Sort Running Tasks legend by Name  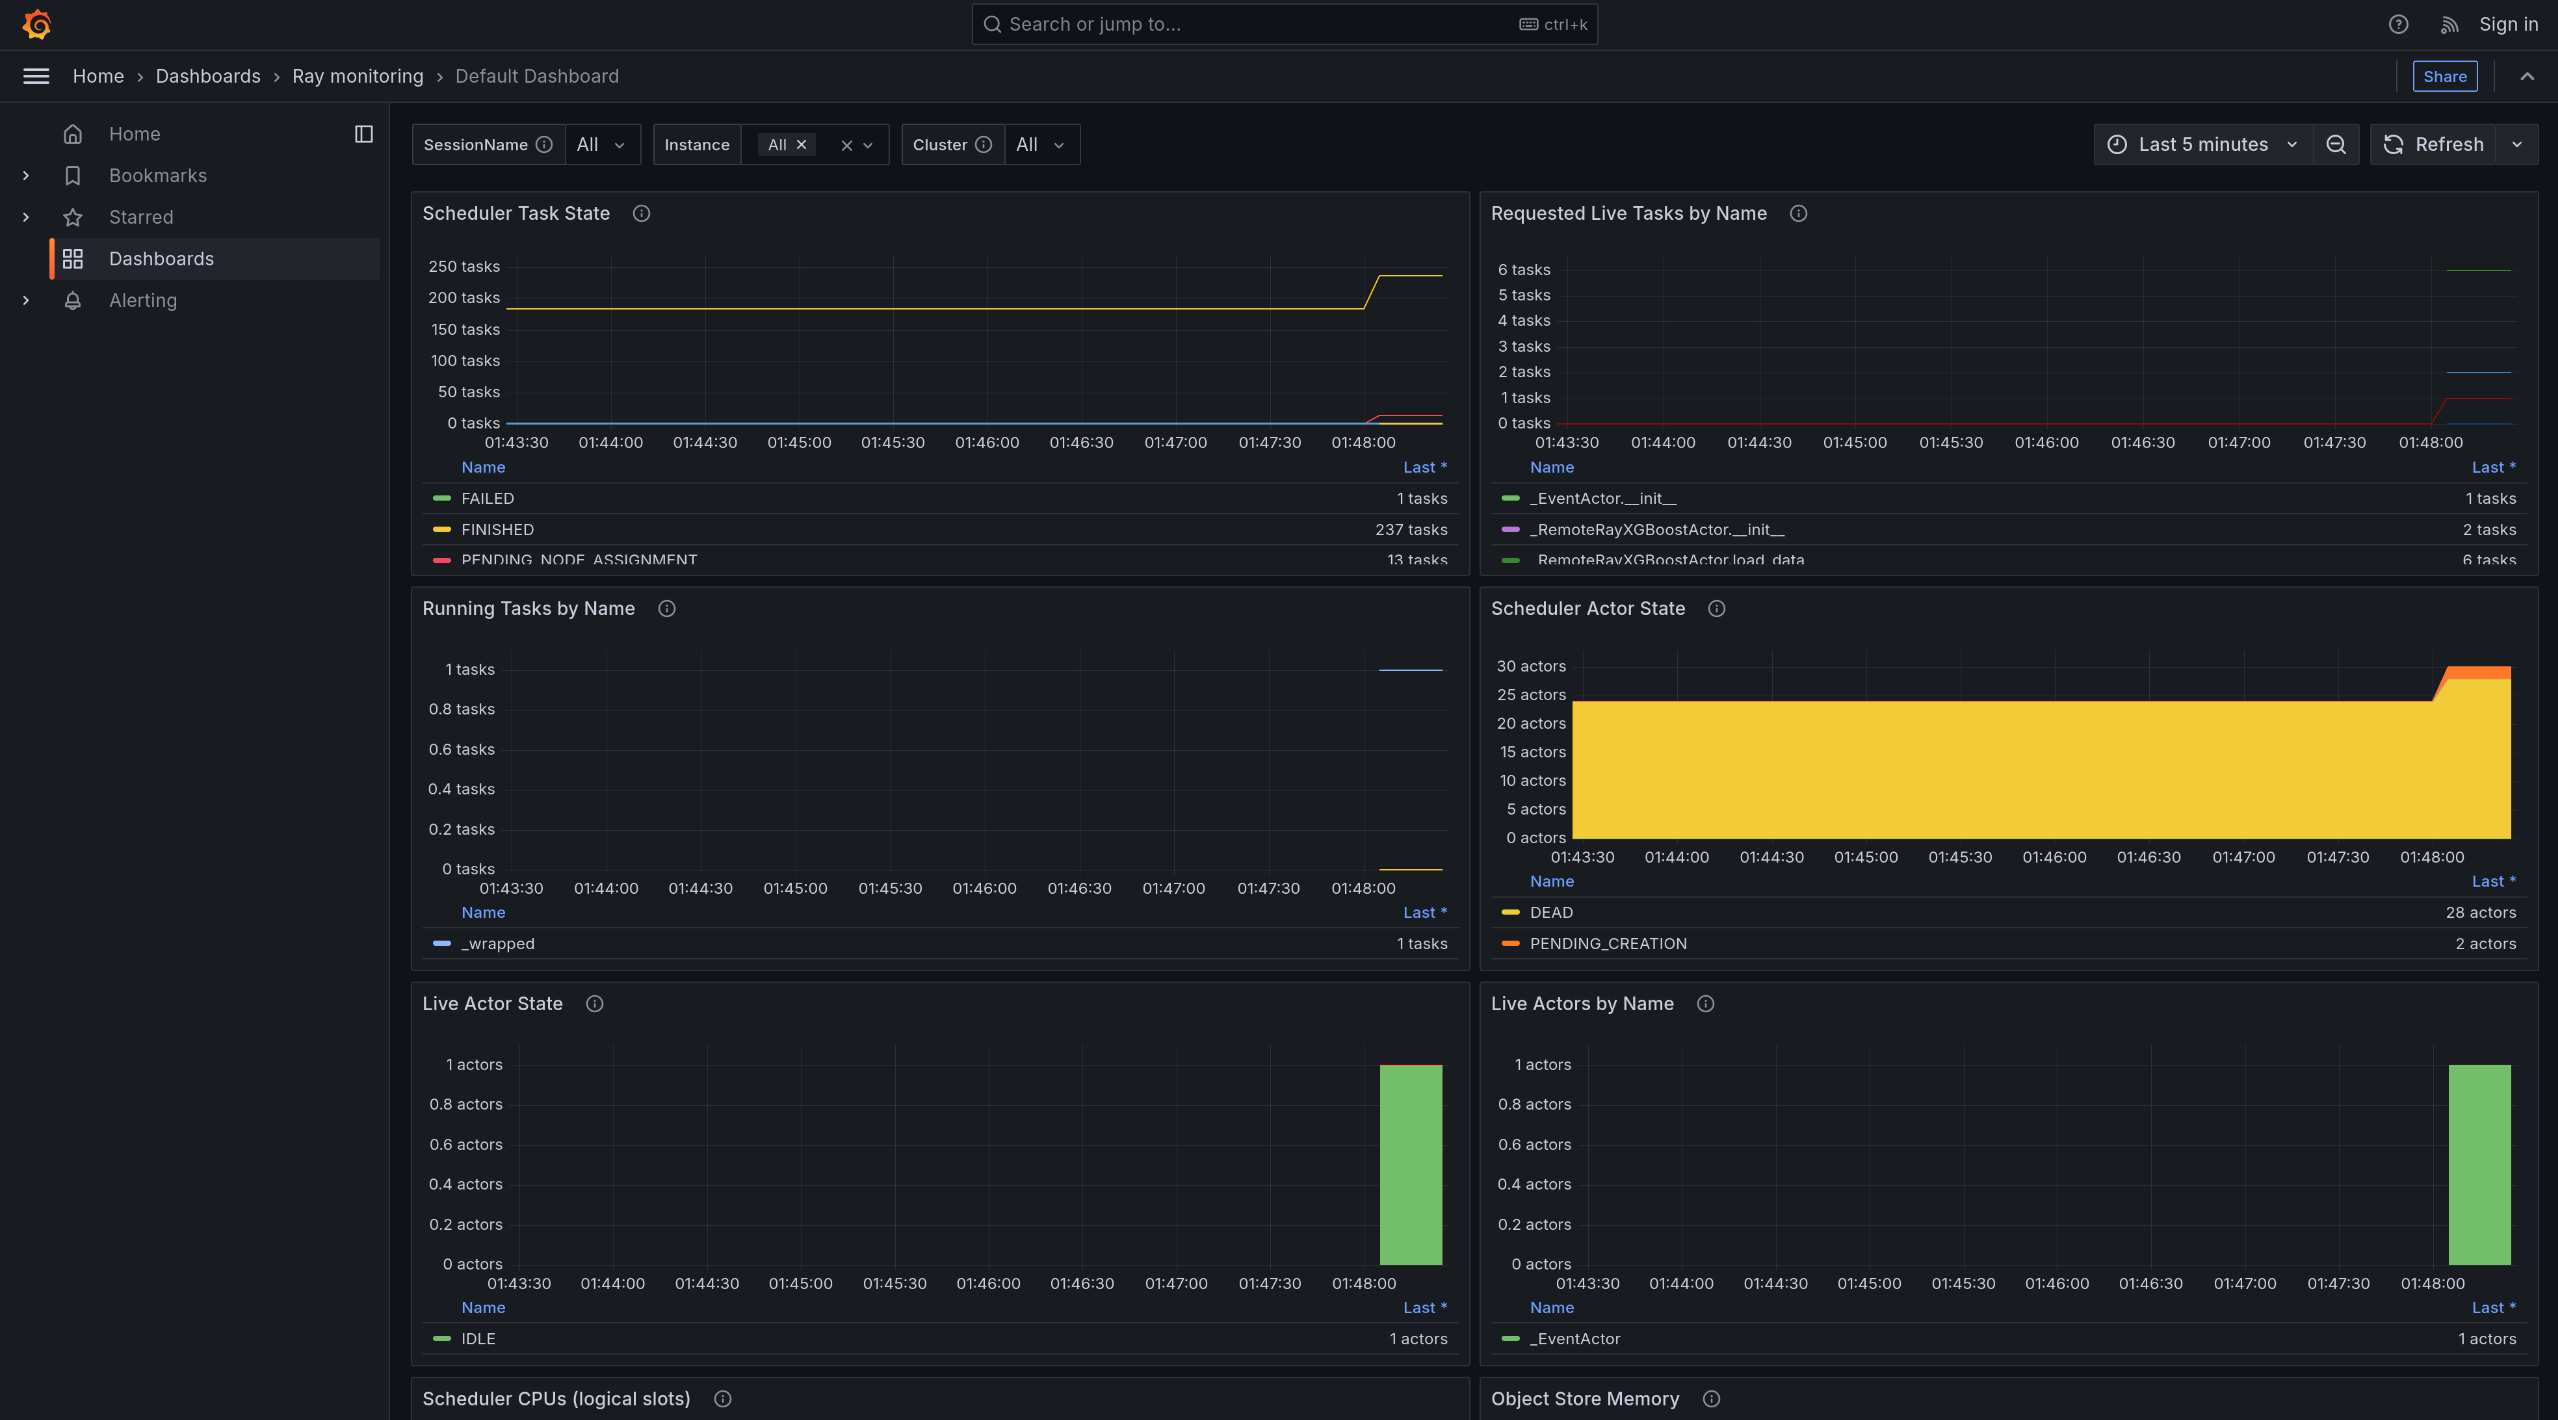click(483, 912)
